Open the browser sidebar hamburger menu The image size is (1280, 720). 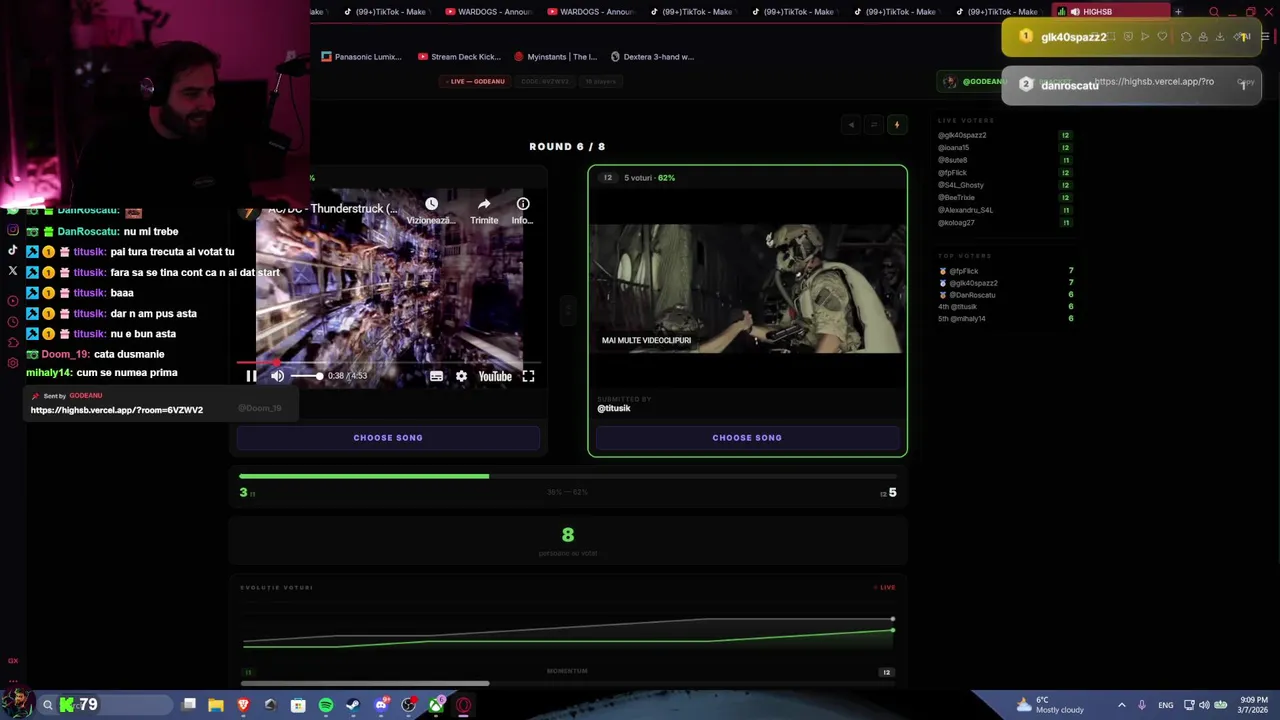click(x=1264, y=37)
